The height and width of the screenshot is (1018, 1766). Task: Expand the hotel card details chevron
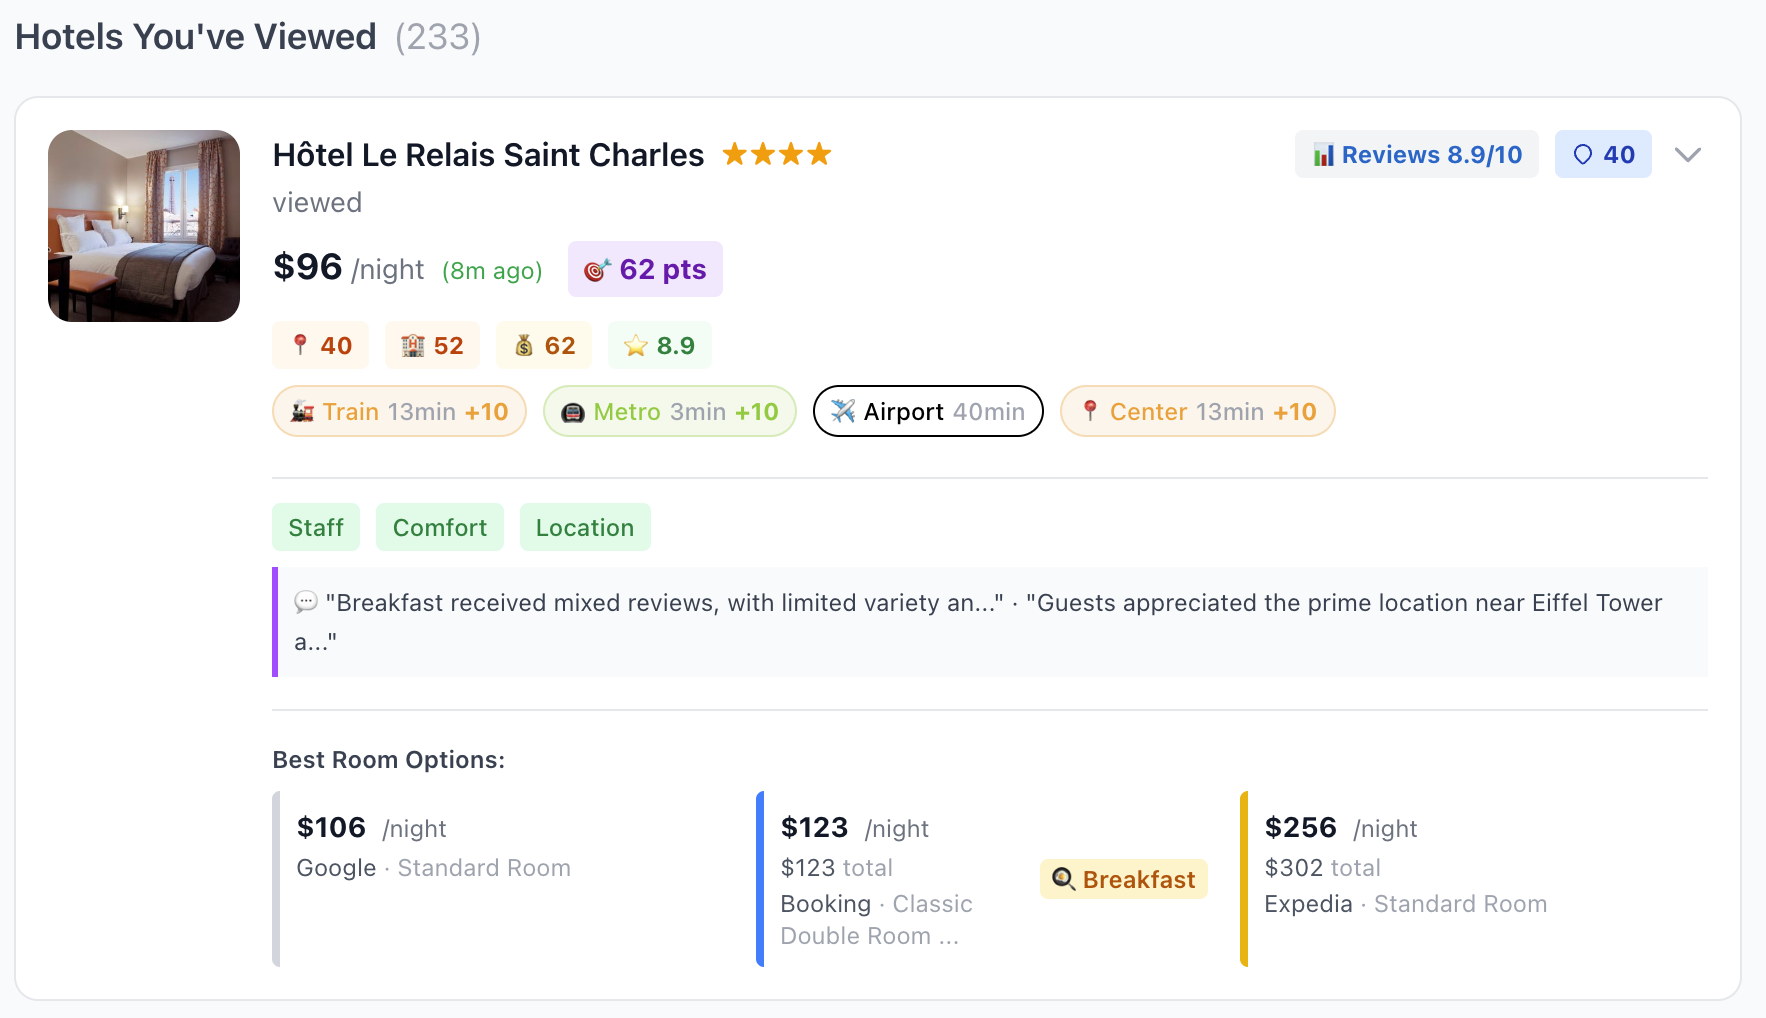pyautogui.click(x=1688, y=154)
